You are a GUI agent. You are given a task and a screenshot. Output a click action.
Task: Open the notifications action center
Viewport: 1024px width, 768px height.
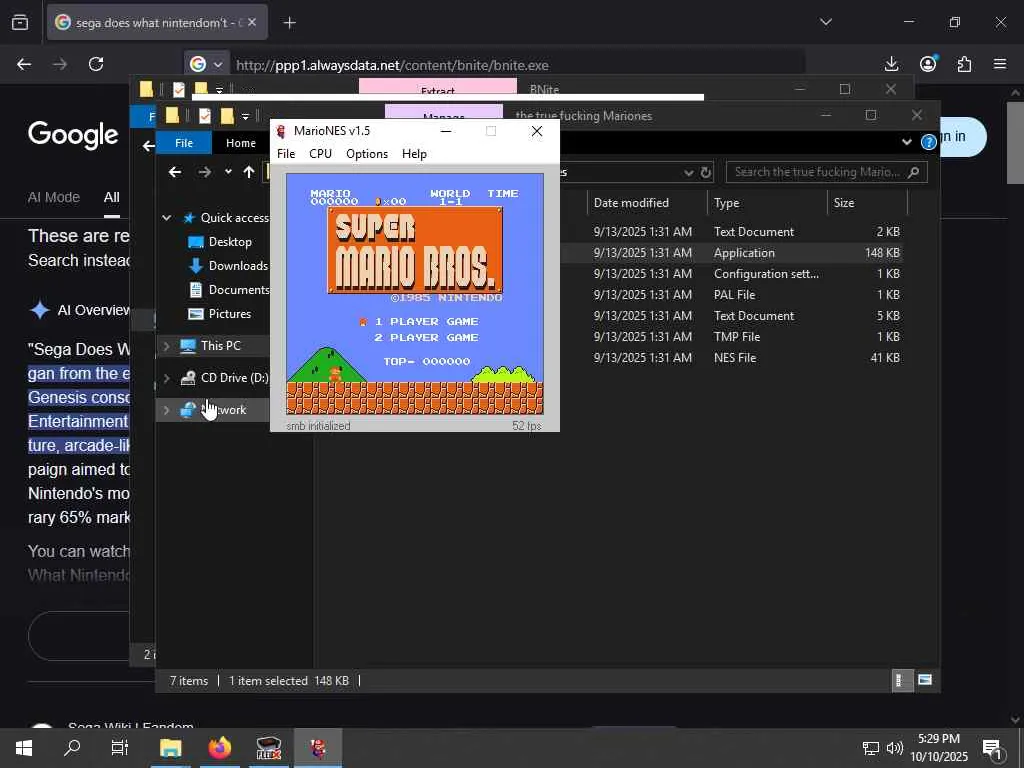993,750
